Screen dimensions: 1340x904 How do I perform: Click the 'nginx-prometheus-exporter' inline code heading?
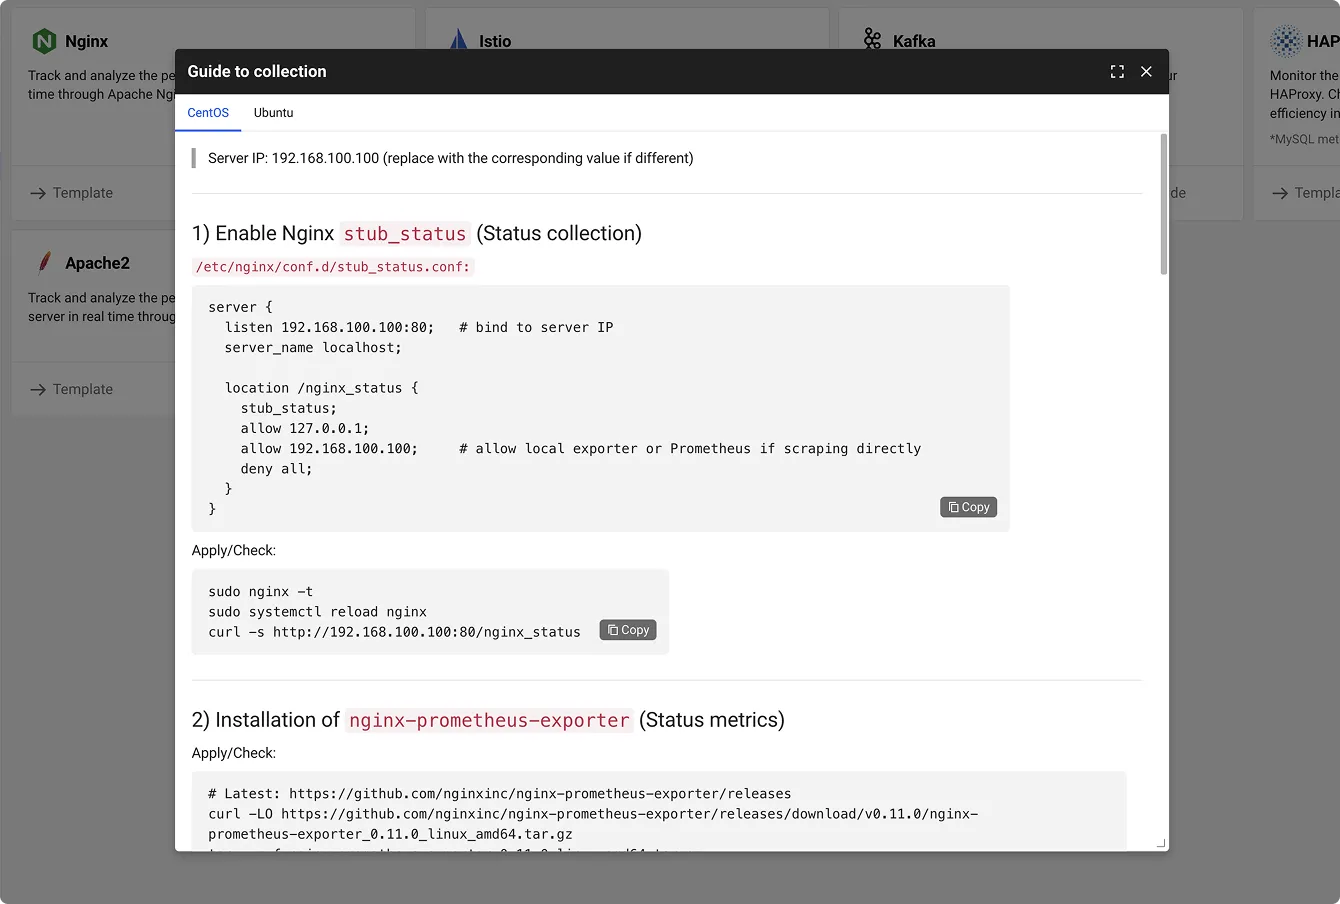pyautogui.click(x=489, y=721)
